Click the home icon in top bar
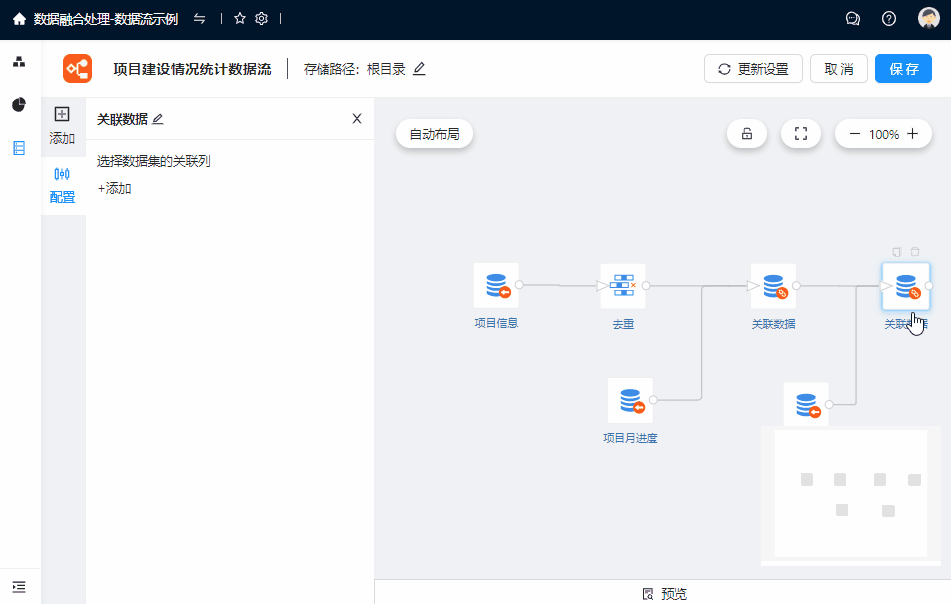This screenshot has height=604, width=951. (19, 19)
